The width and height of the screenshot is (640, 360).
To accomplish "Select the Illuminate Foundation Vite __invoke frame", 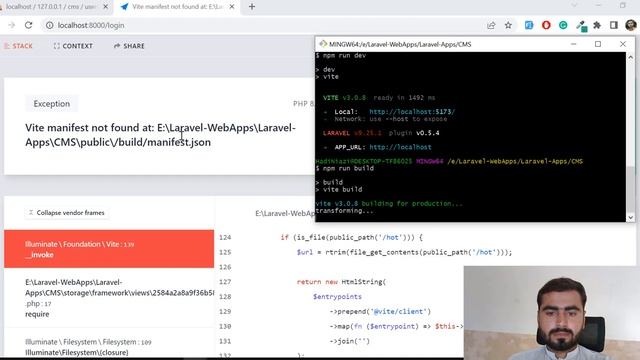I will pos(109,249).
